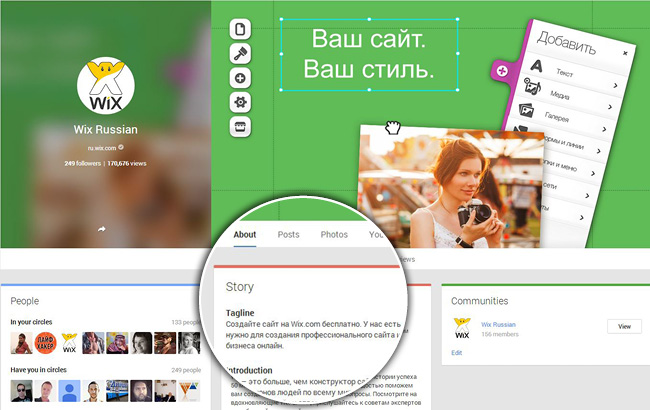
Task: Click the People heading
Action: 25,301
